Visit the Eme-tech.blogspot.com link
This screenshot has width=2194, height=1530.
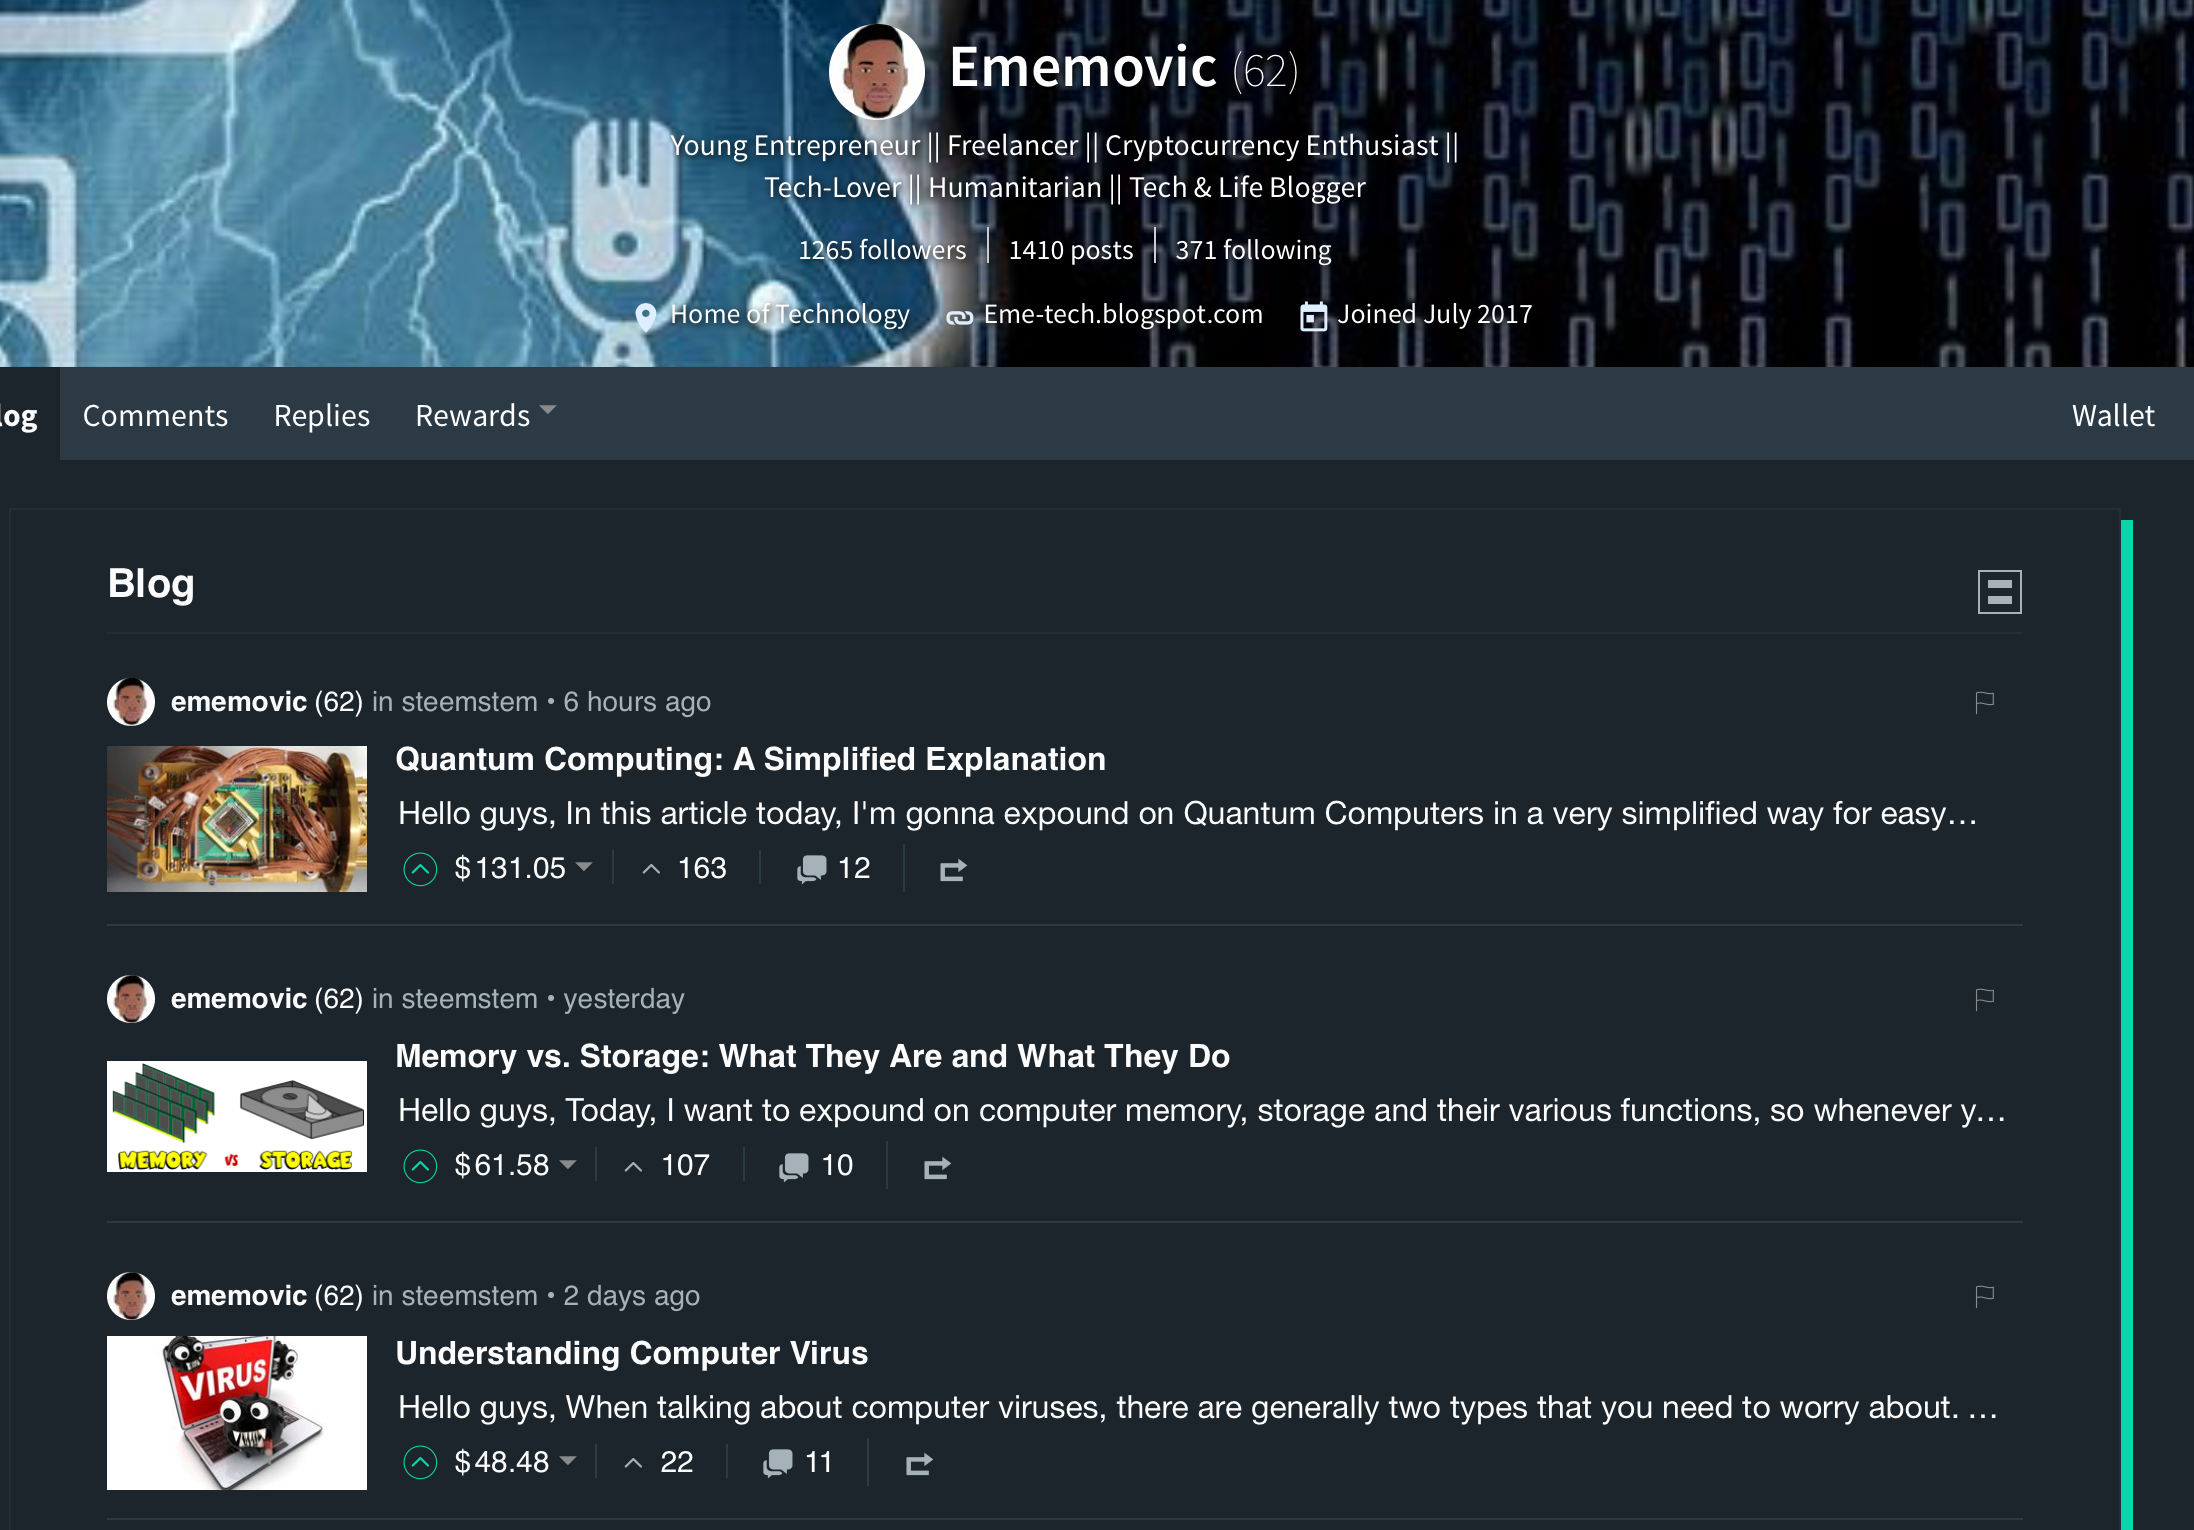click(x=1123, y=314)
